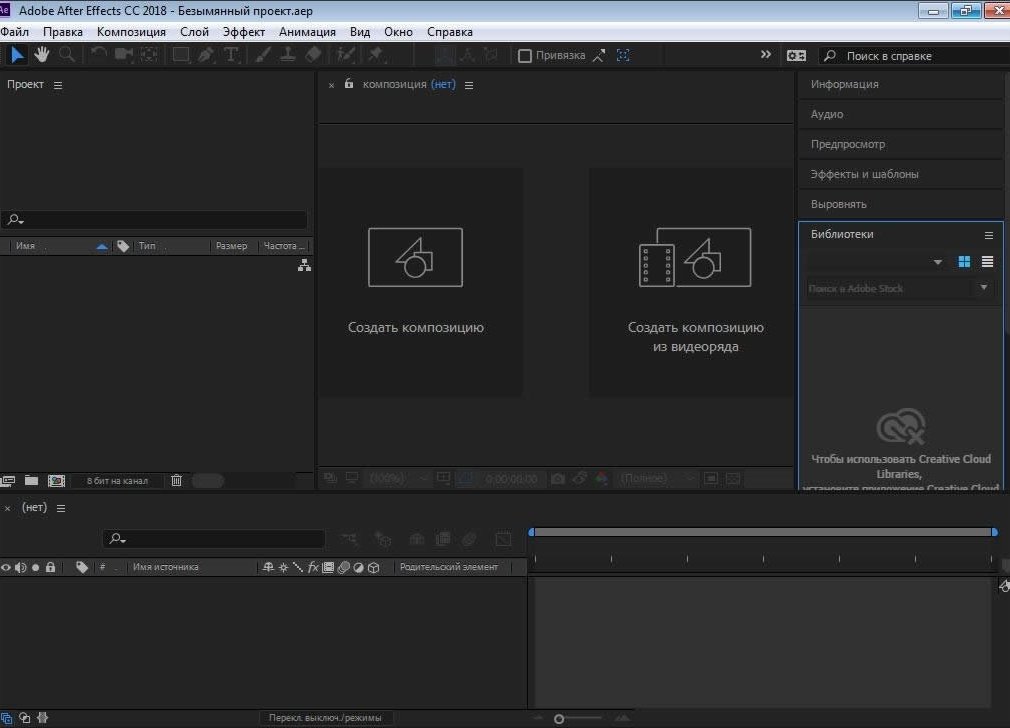Switch Libraries to list view
This screenshot has height=728, width=1010.
click(987, 262)
